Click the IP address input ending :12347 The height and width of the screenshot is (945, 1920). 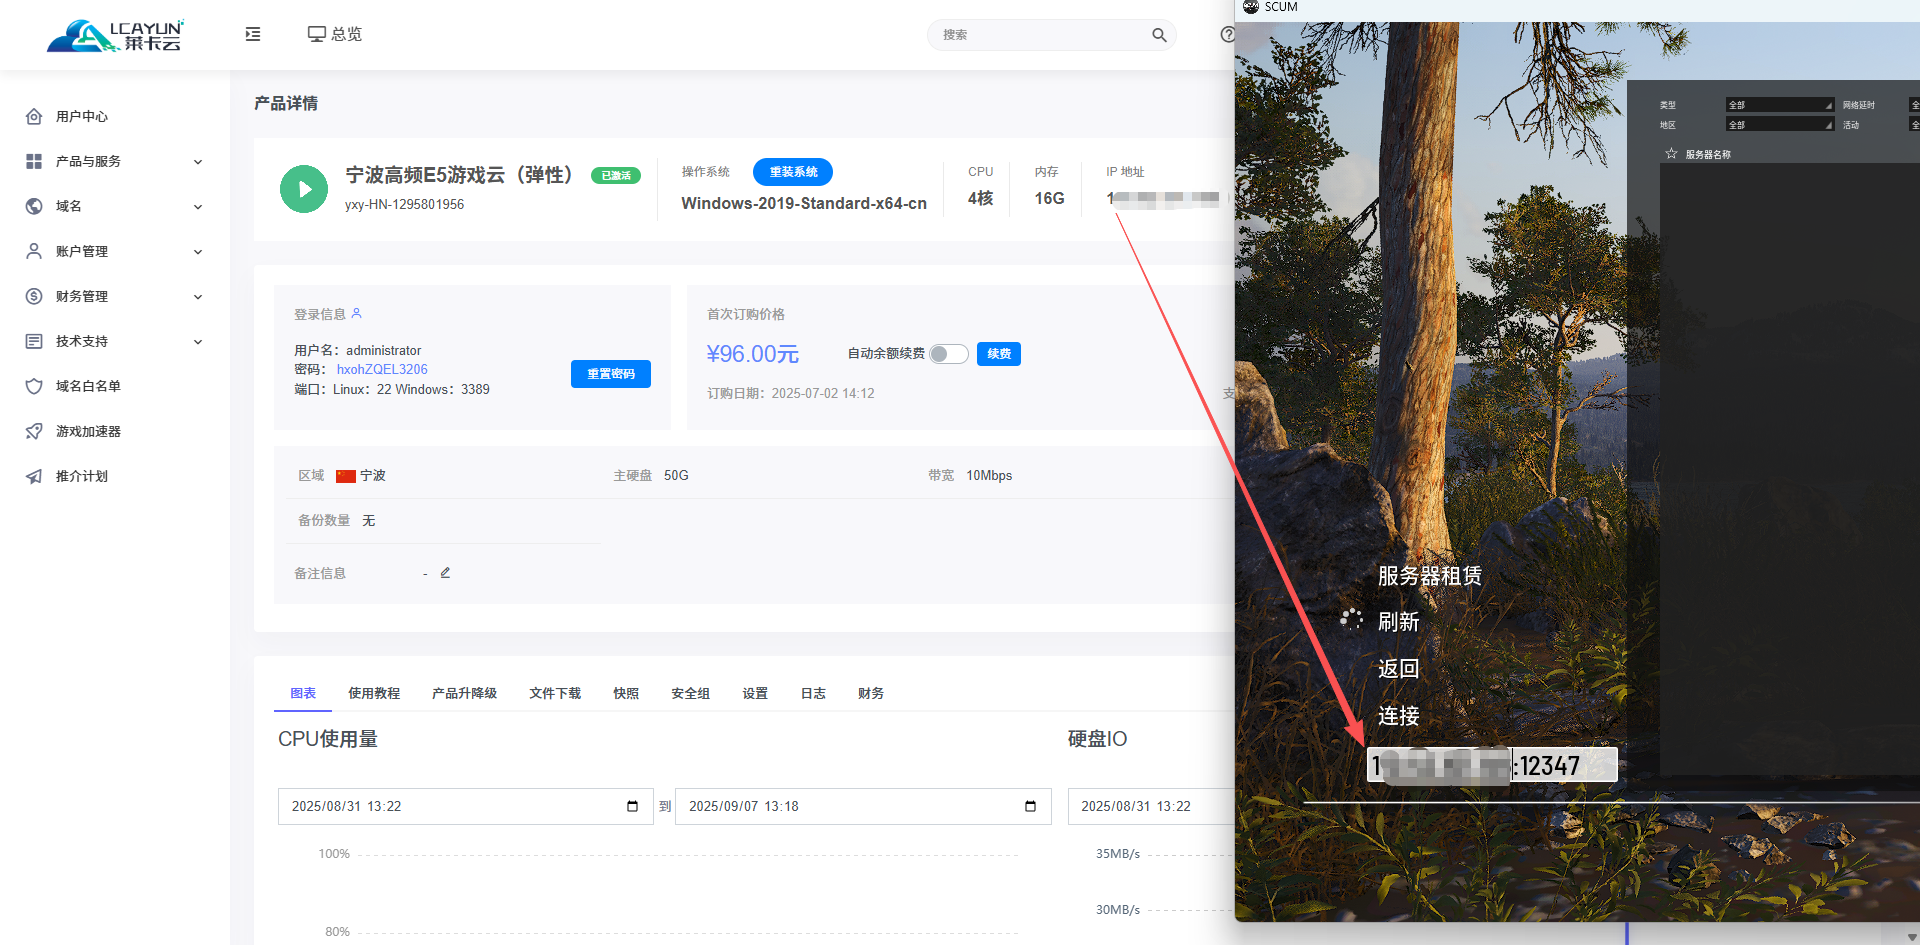tap(1492, 766)
